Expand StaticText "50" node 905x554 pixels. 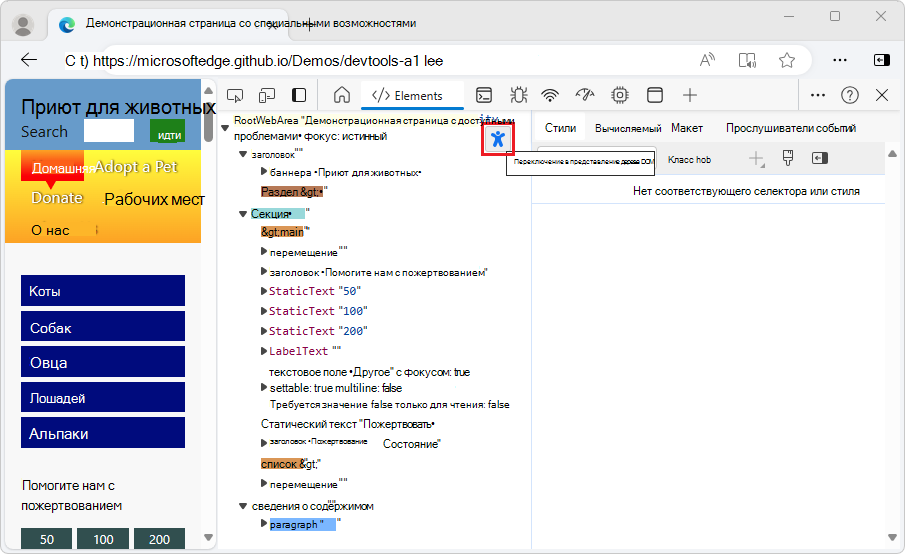(x=264, y=291)
